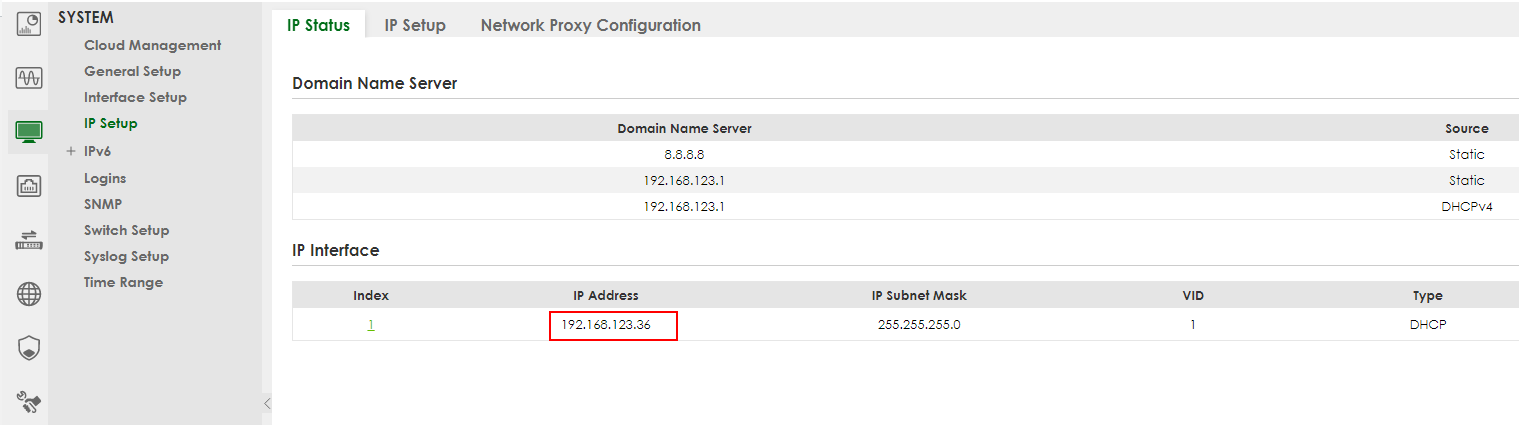This screenshot has width=1519, height=425.
Task: Select Syslog Setup from the sidebar
Action: point(126,256)
